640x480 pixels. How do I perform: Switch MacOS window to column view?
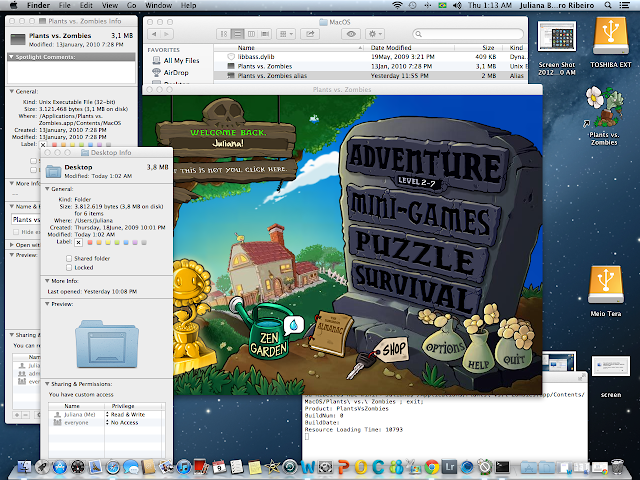pyautogui.click(x=251, y=34)
